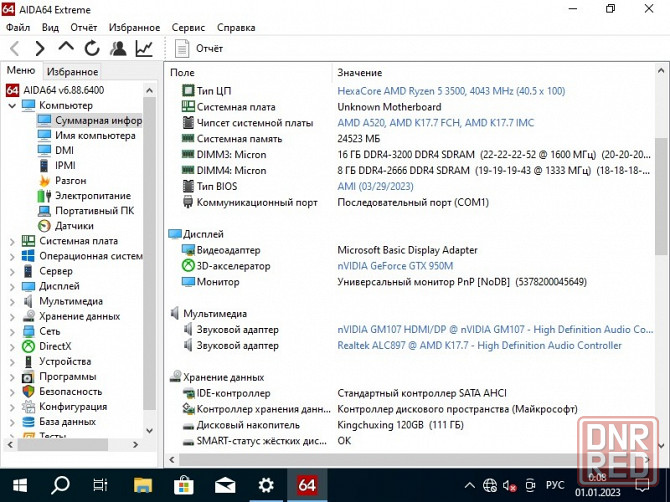
Task: Open the Windows Start menu
Action: (20, 485)
